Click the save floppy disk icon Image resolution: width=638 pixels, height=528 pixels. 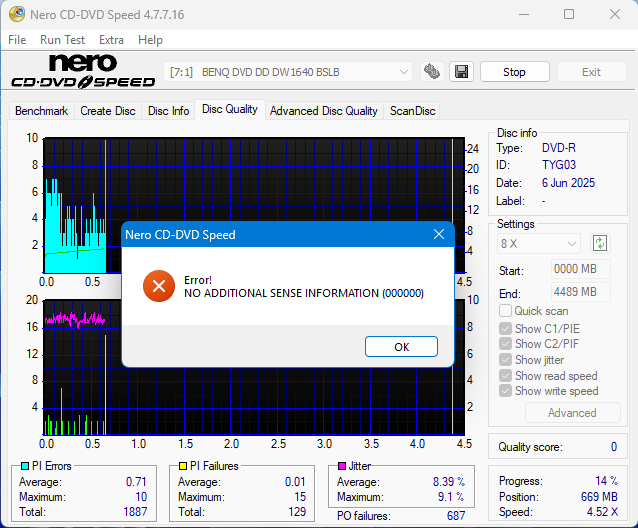pos(460,72)
